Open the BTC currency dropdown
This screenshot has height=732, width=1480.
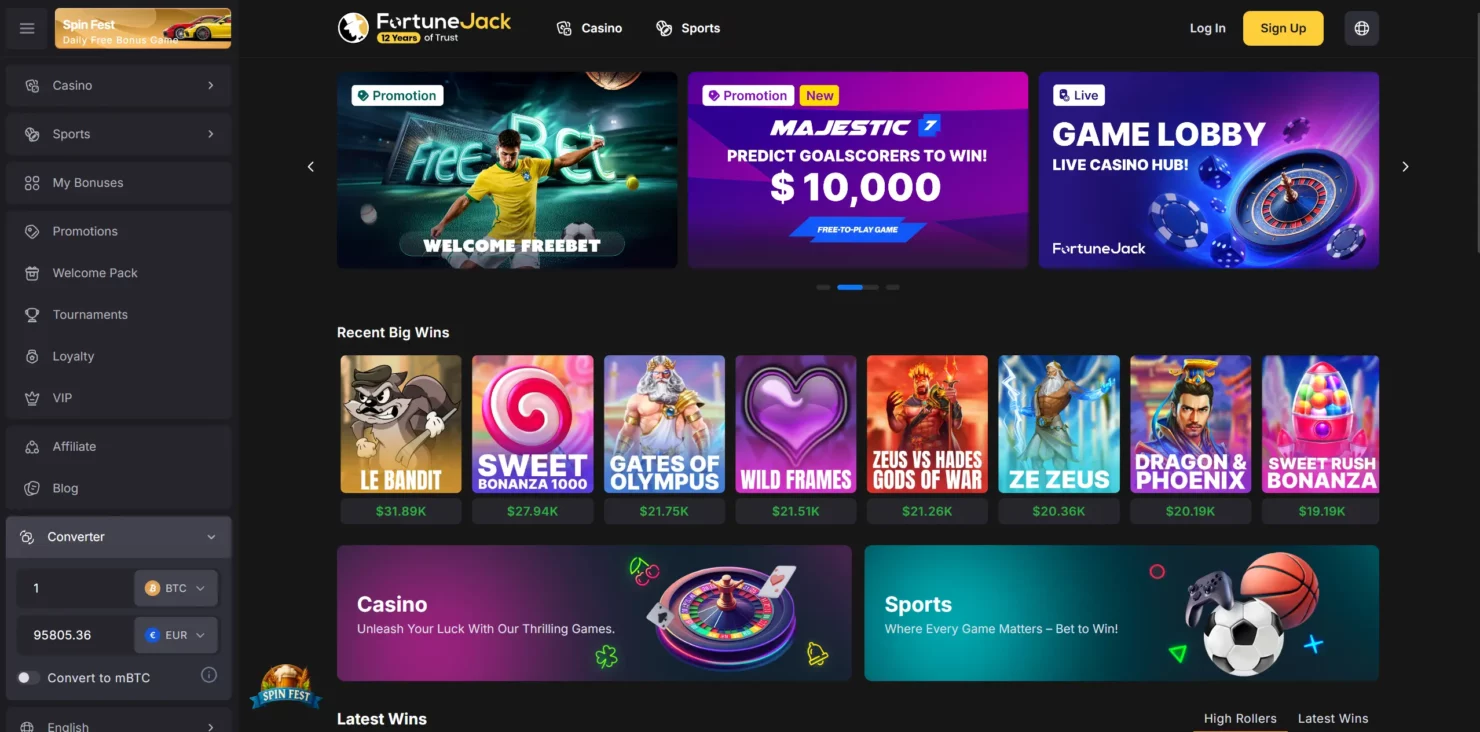(176, 588)
